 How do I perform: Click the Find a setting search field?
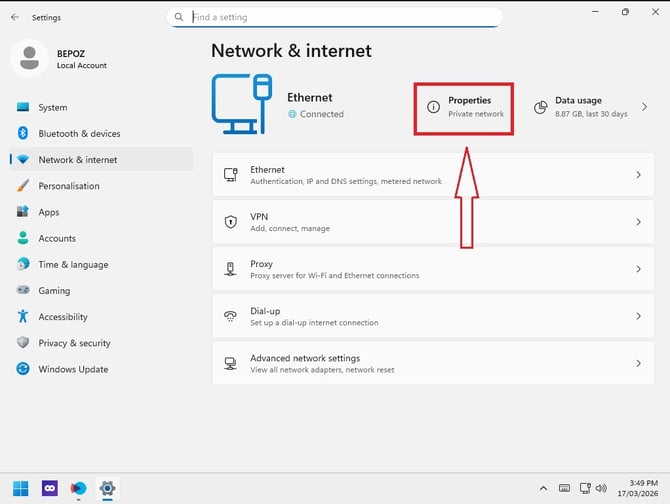(x=335, y=17)
